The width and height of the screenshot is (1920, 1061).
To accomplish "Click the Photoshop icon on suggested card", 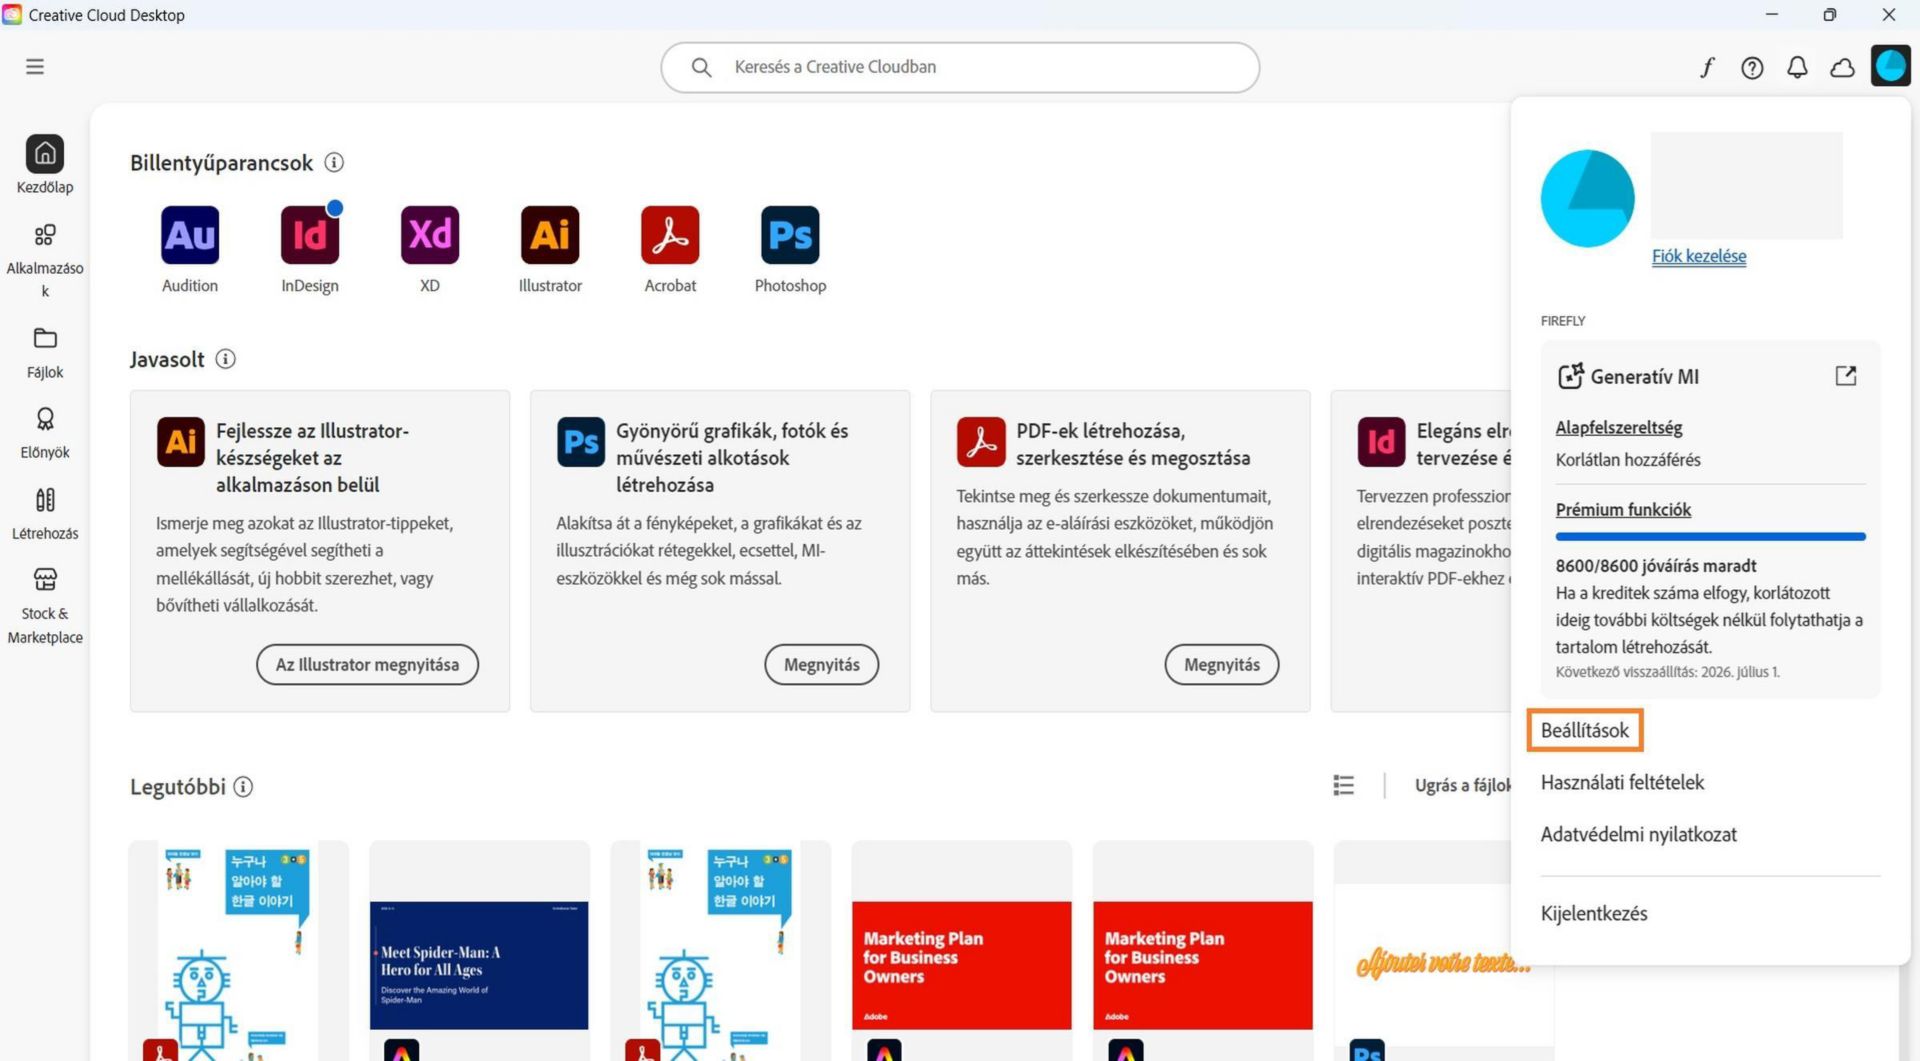I will pos(581,442).
